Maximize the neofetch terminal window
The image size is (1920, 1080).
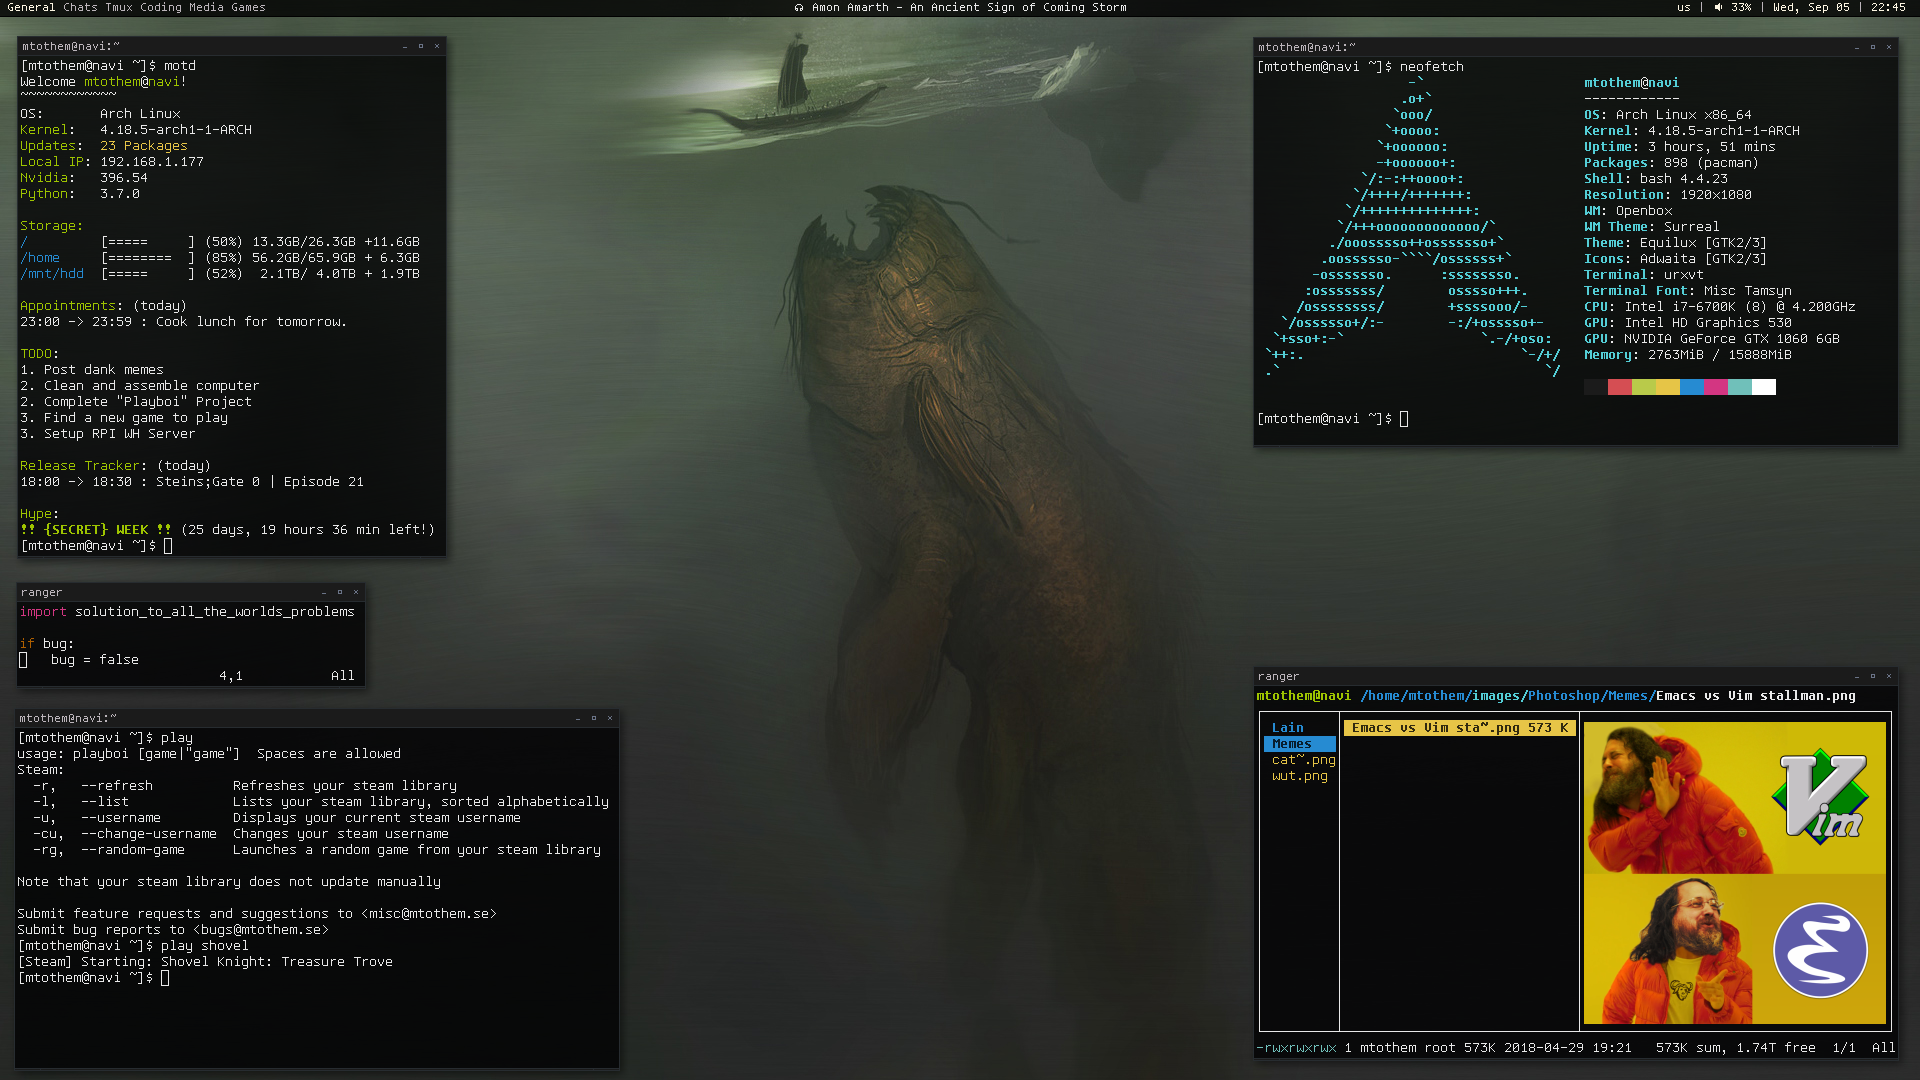1873,47
